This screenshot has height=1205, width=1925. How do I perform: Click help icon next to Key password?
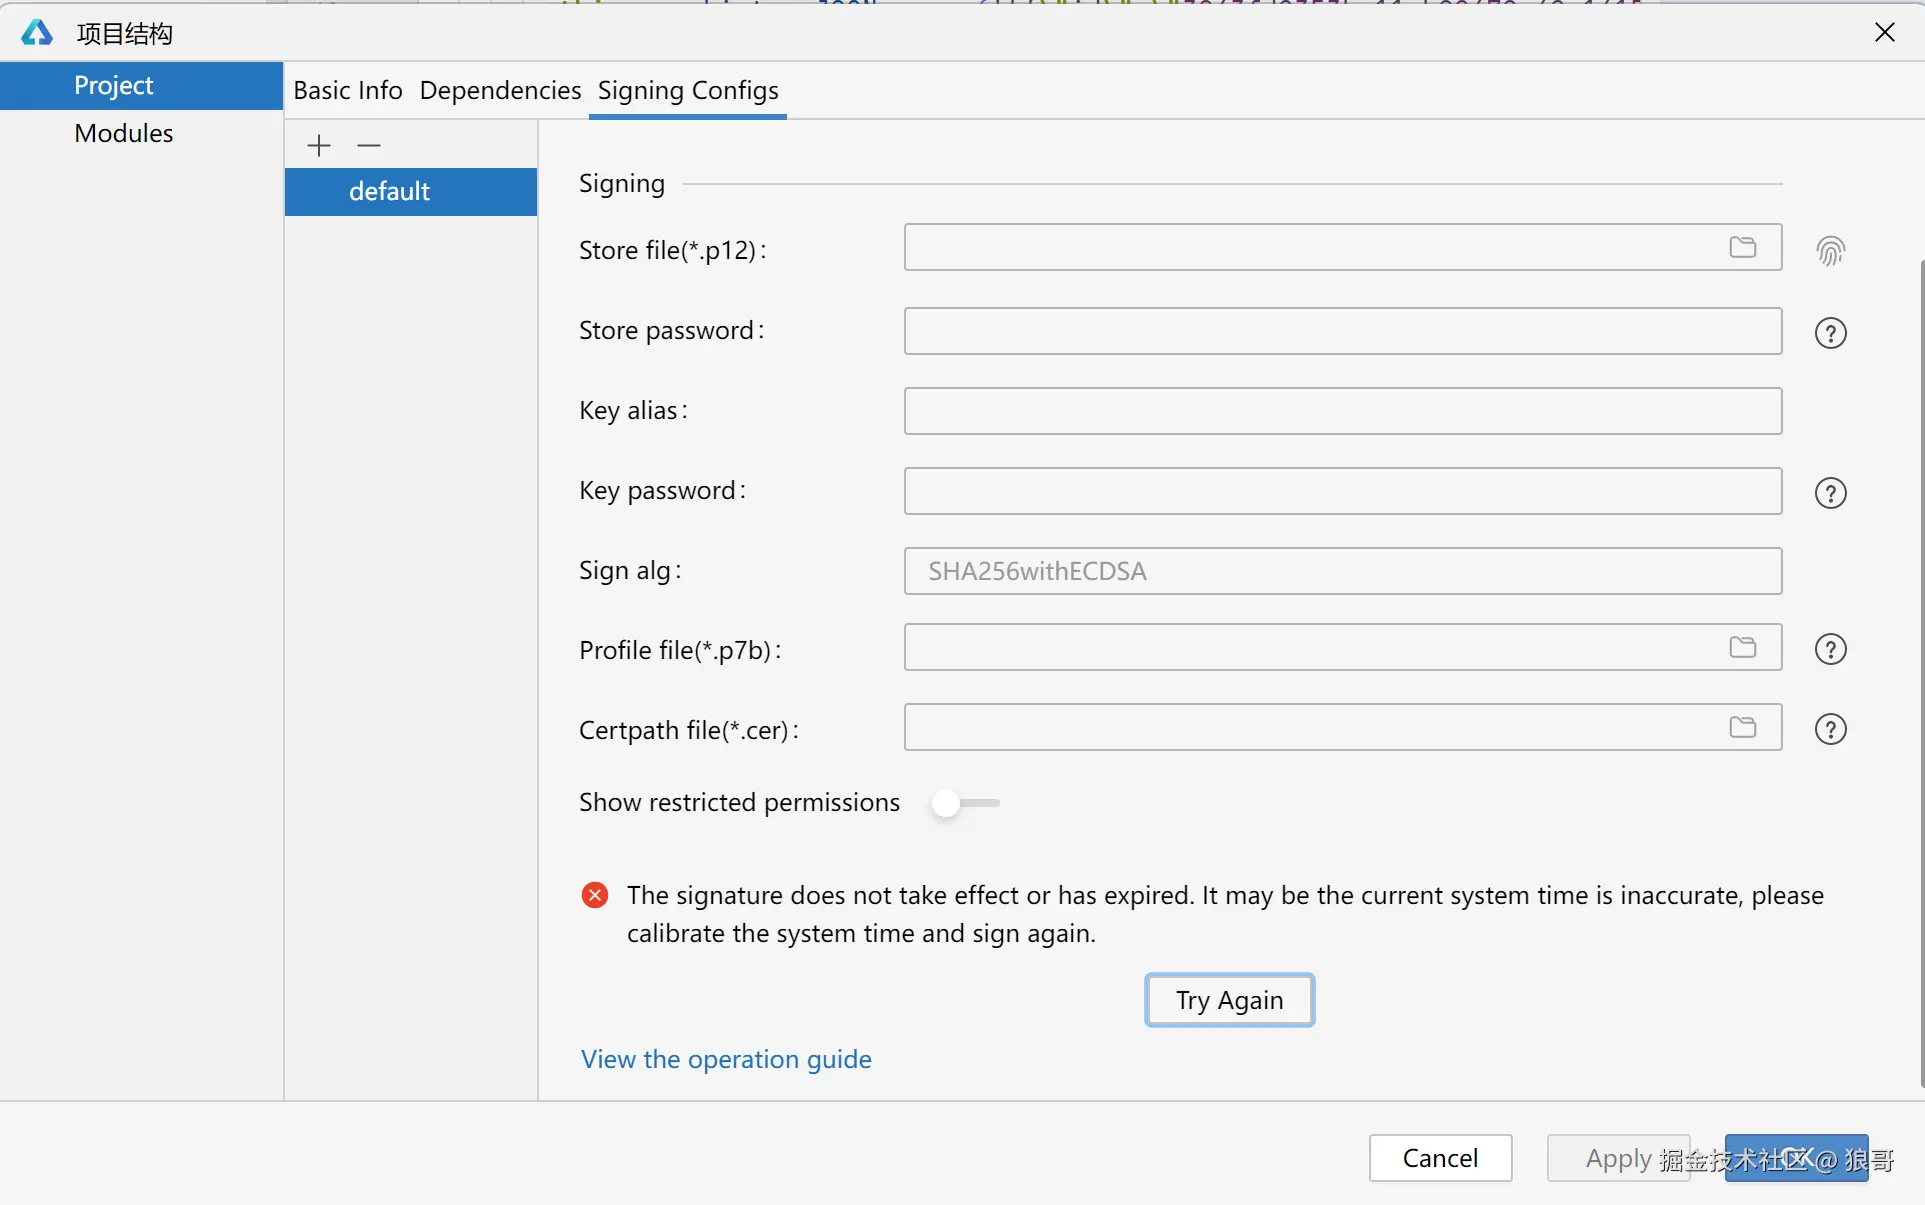pos(1830,493)
